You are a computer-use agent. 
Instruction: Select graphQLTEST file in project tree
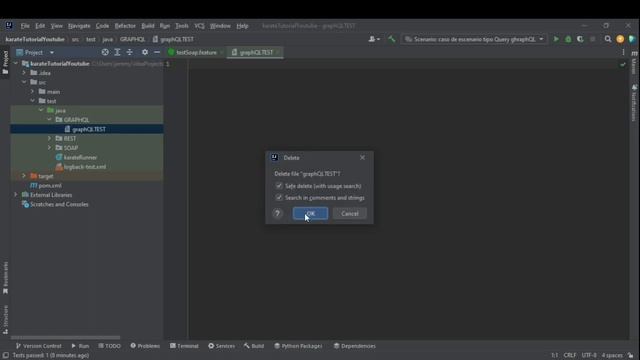coord(87,129)
